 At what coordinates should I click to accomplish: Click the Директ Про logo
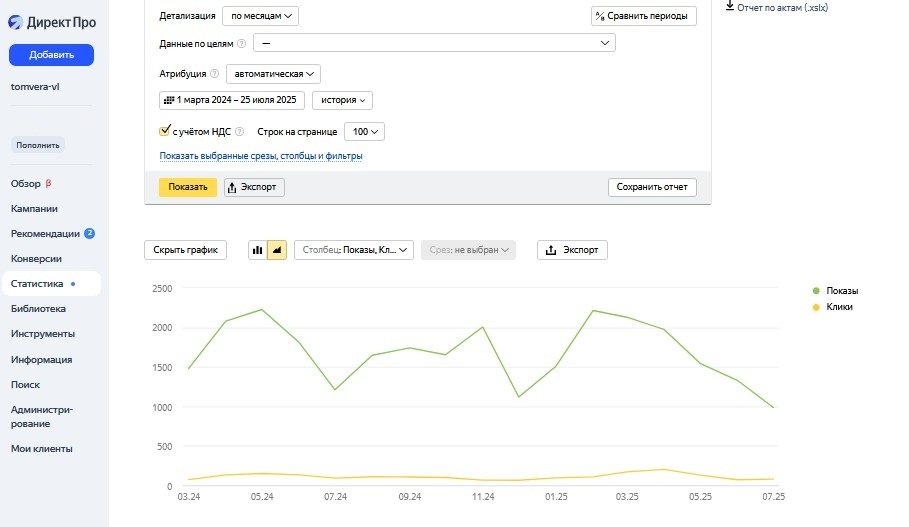click(x=52, y=23)
